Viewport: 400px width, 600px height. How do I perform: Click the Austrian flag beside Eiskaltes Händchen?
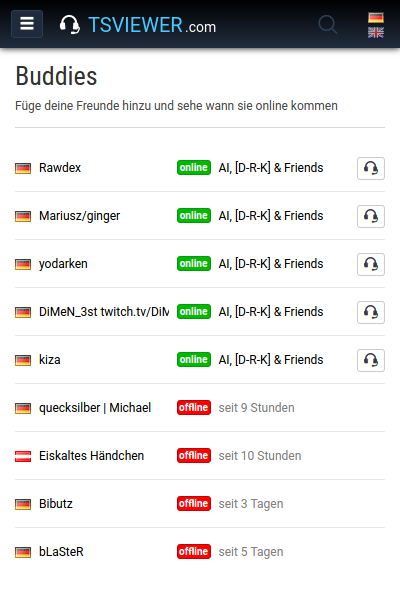23,456
